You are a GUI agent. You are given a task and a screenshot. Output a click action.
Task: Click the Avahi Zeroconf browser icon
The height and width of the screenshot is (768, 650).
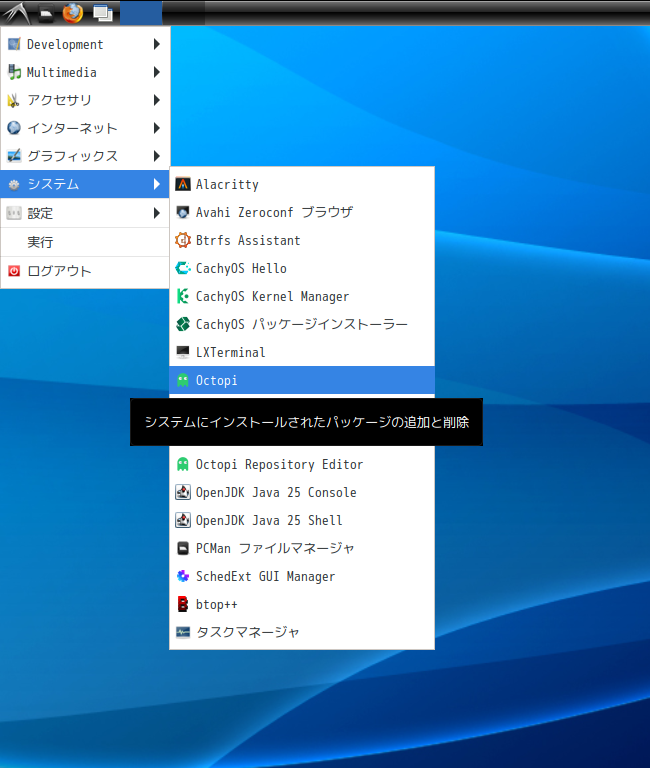(x=183, y=212)
